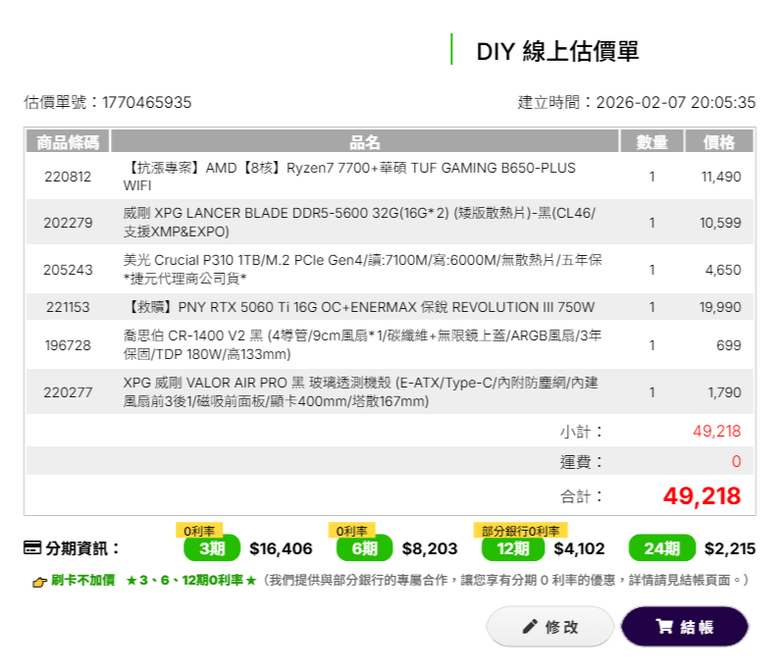The height and width of the screenshot is (671, 780).
Task: Click the 運費 value 0
Action: (736, 461)
